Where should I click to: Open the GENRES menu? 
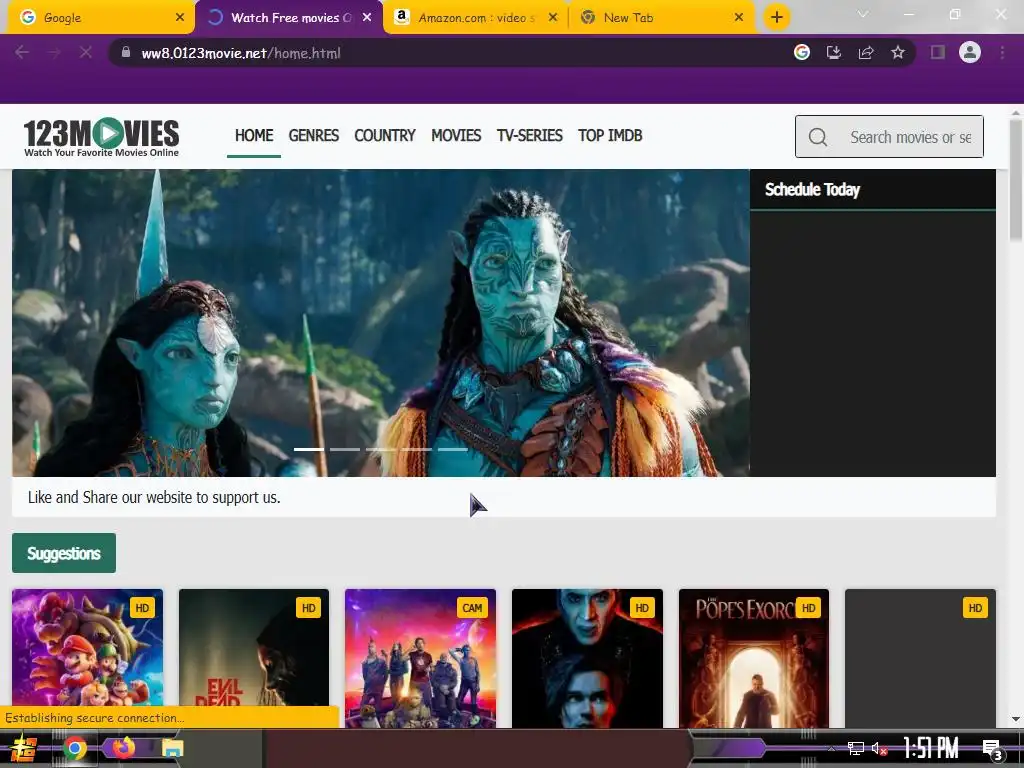coord(313,136)
